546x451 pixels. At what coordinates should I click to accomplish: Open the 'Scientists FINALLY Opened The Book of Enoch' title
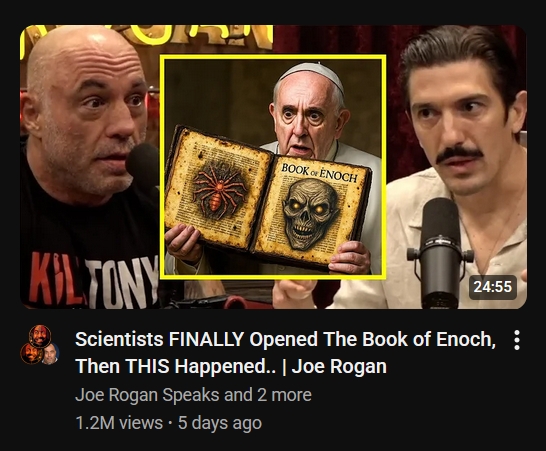[286, 339]
